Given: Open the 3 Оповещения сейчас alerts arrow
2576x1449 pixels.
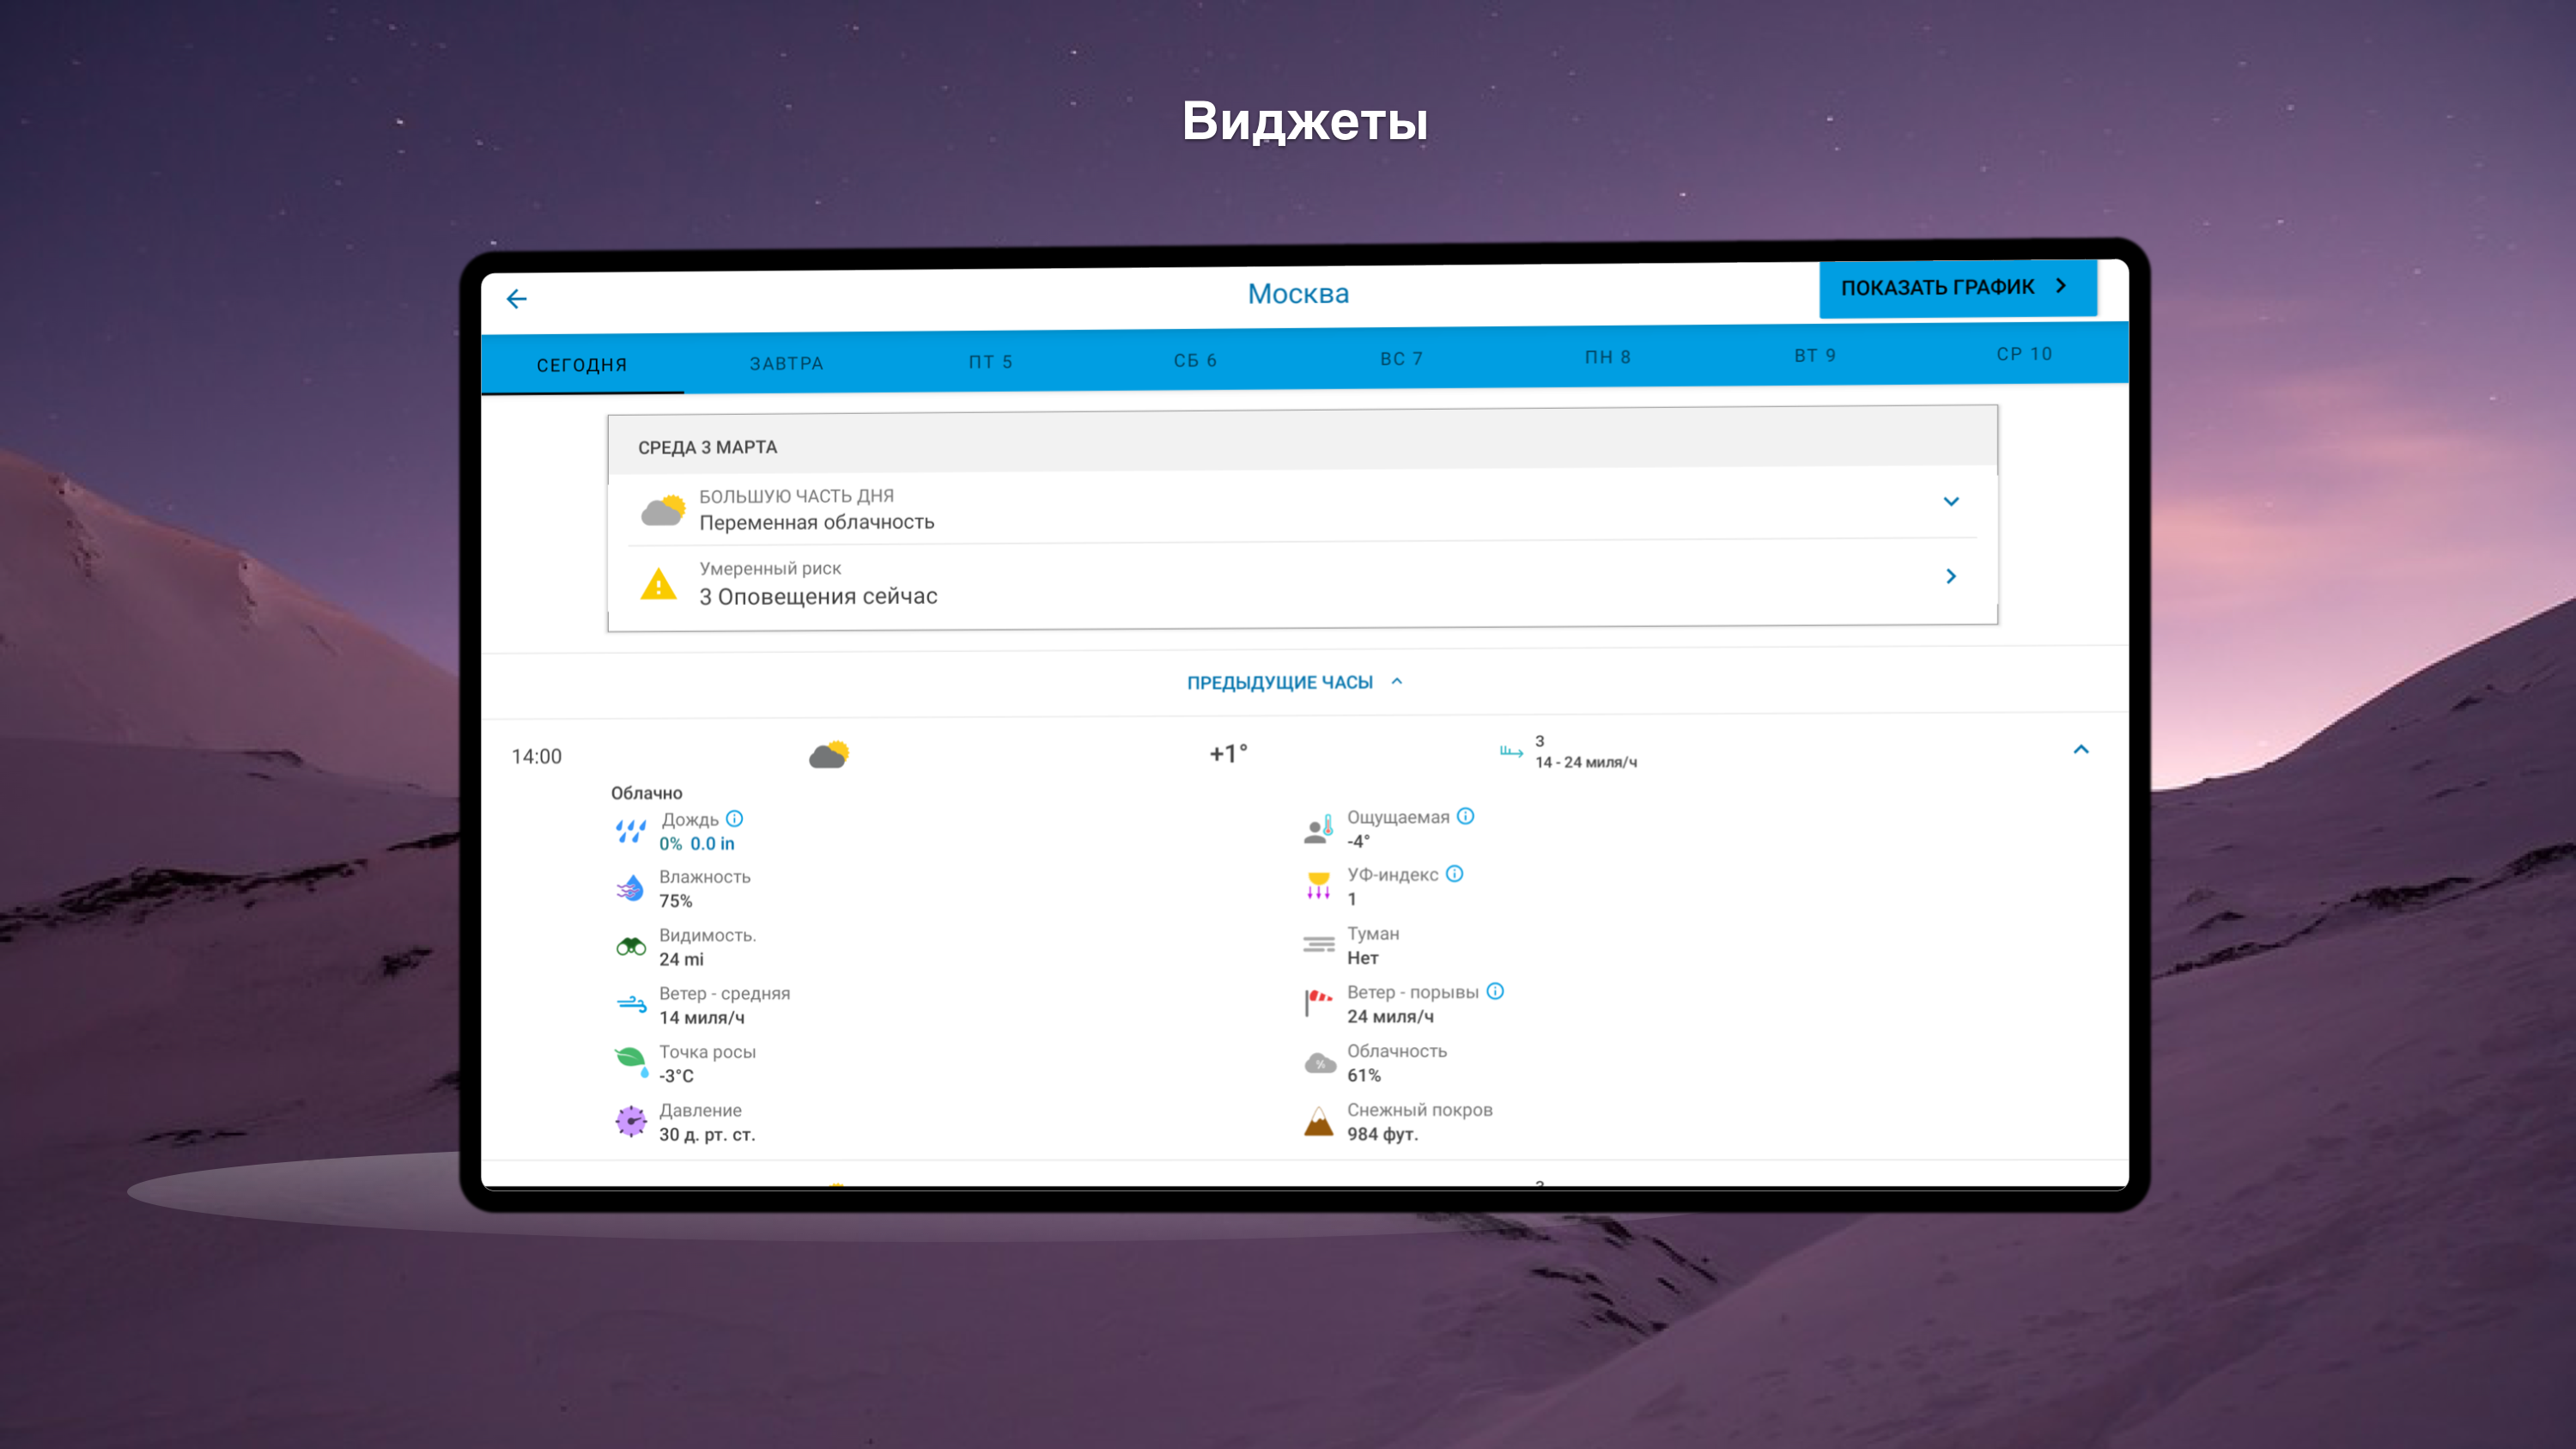Looking at the screenshot, I should 1950,576.
